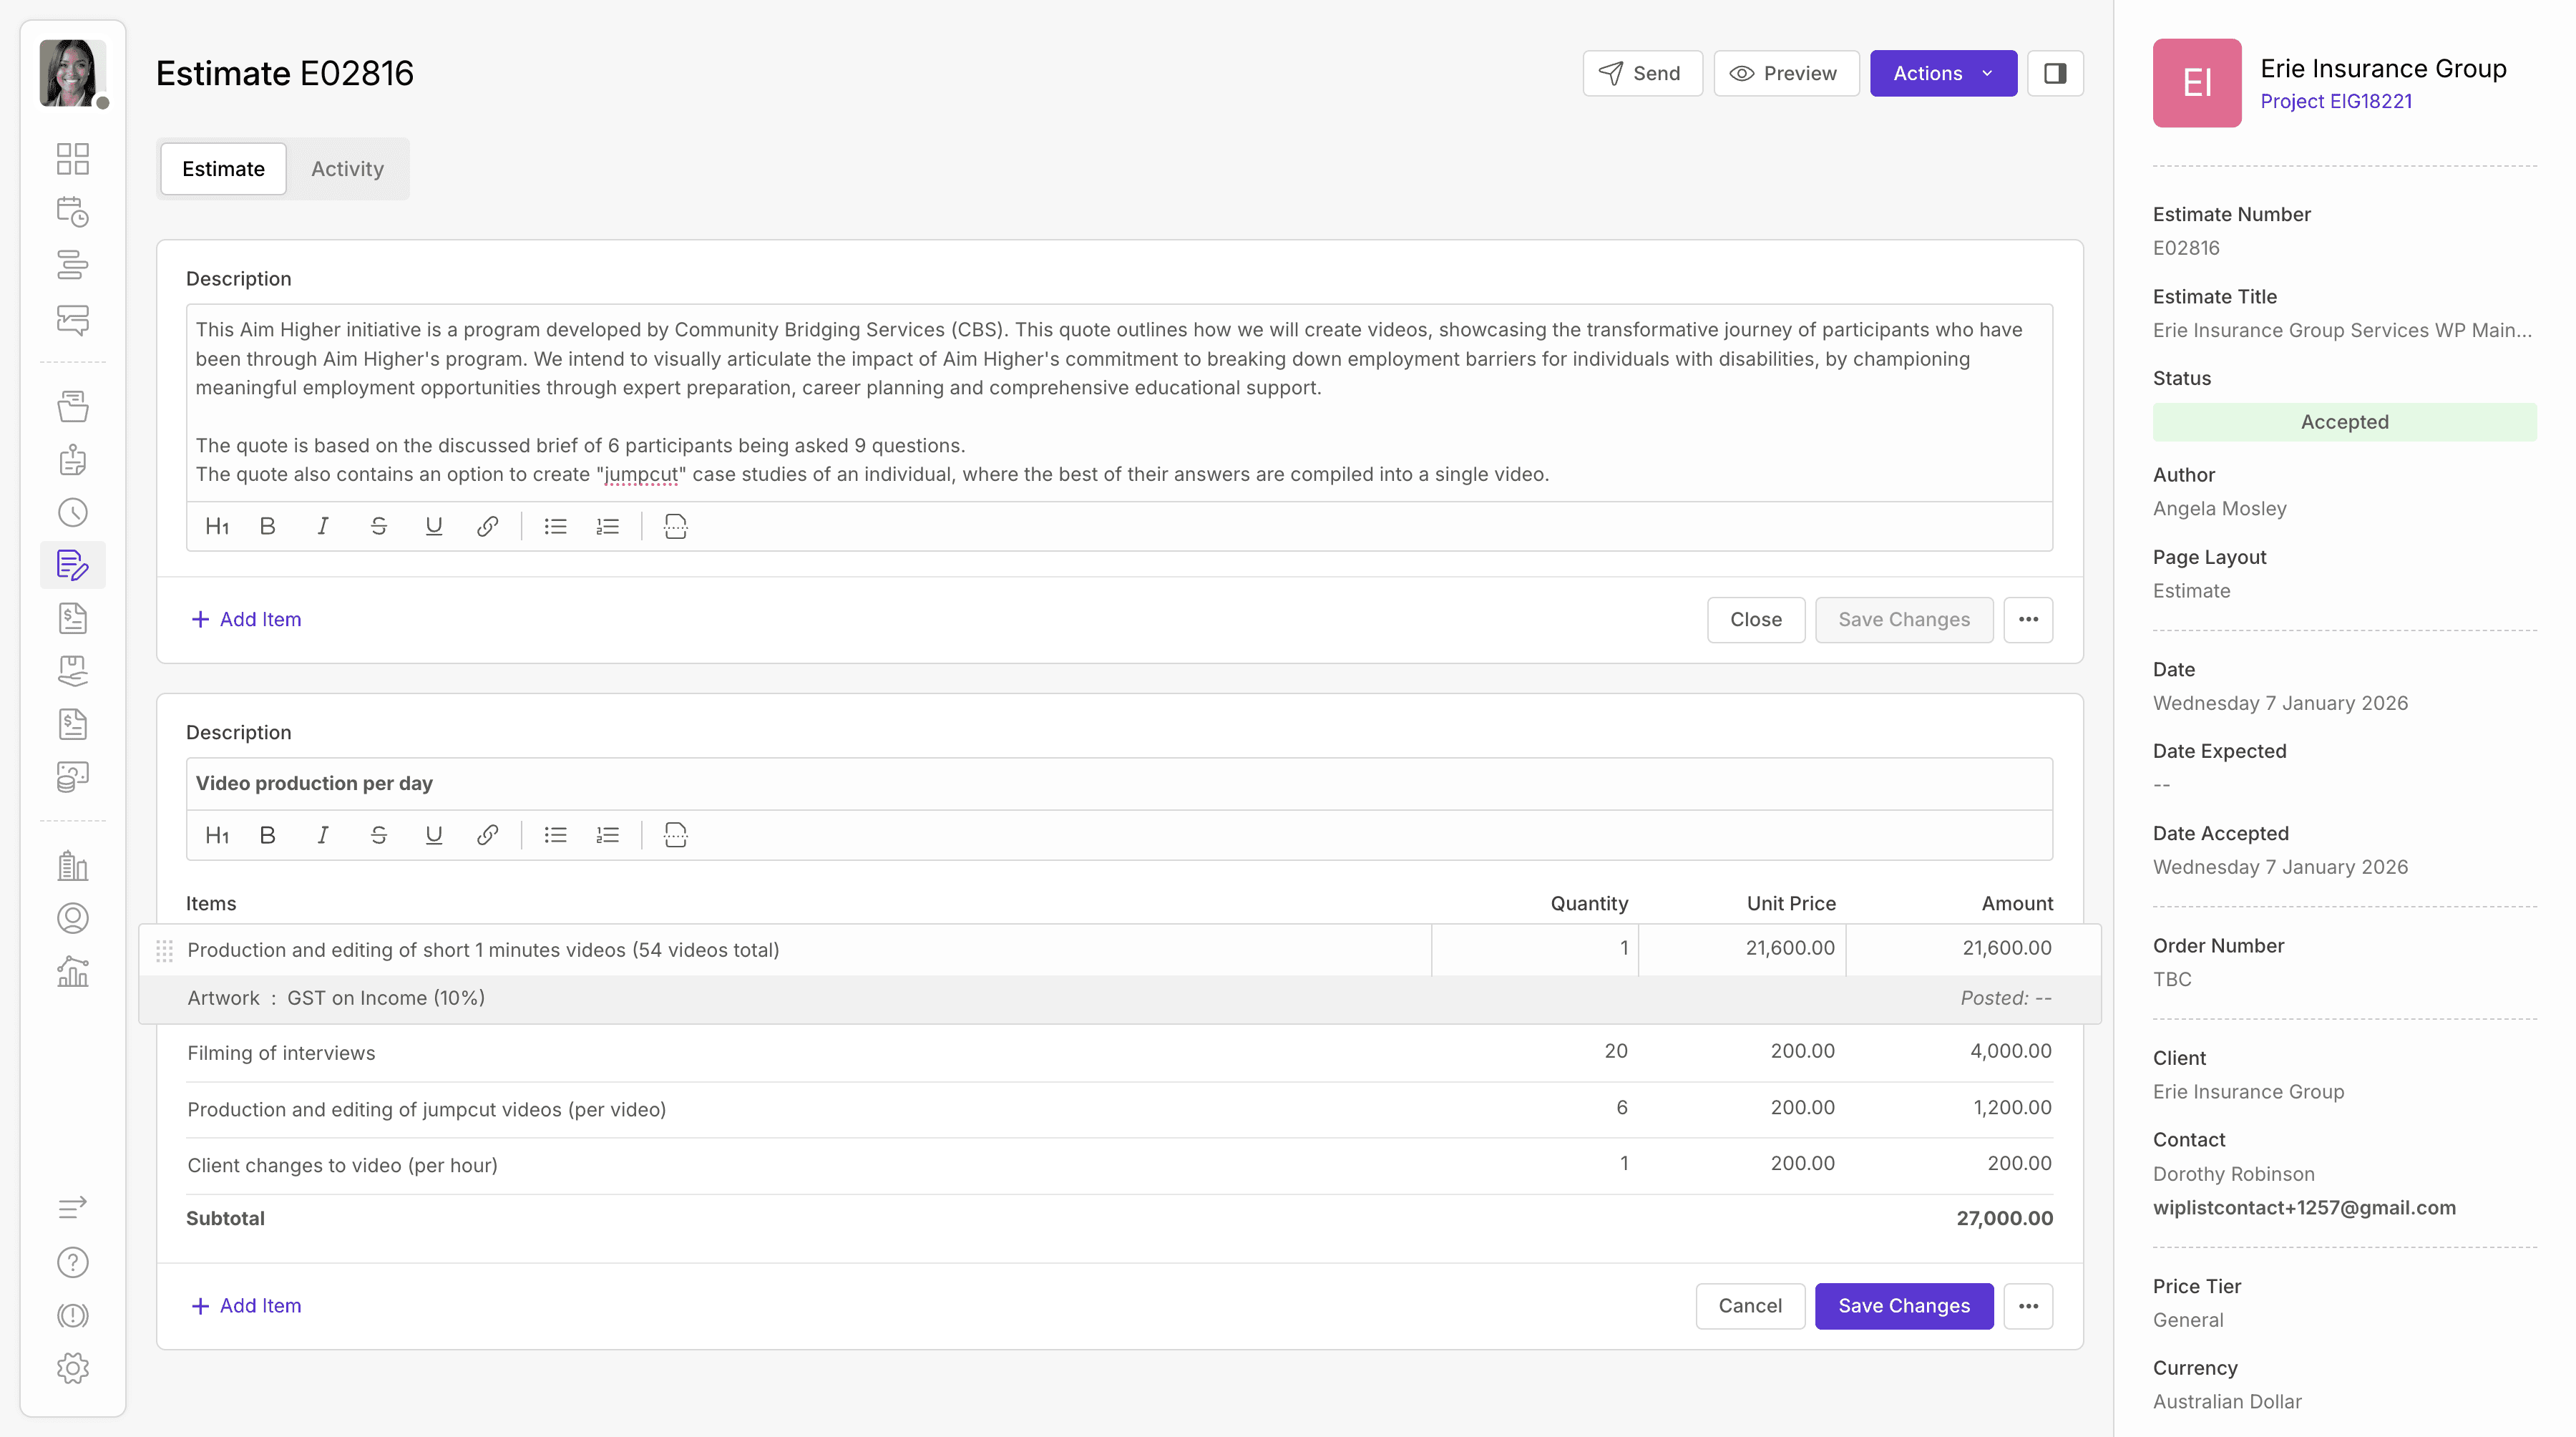Toggle underline in Video production editor
The width and height of the screenshot is (2576, 1437).
point(433,835)
